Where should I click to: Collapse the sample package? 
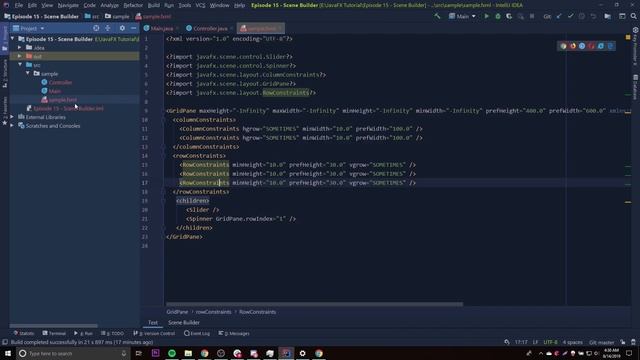pos(28,73)
